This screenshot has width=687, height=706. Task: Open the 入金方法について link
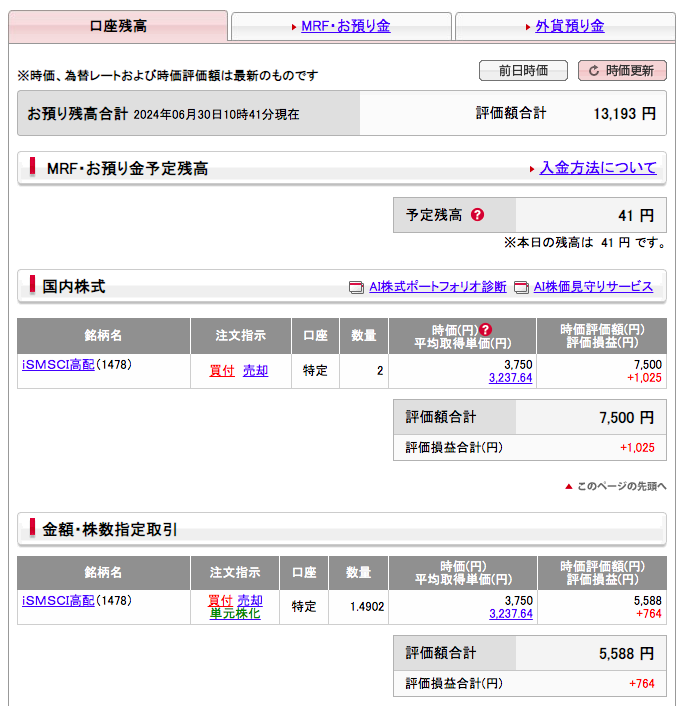point(598,168)
